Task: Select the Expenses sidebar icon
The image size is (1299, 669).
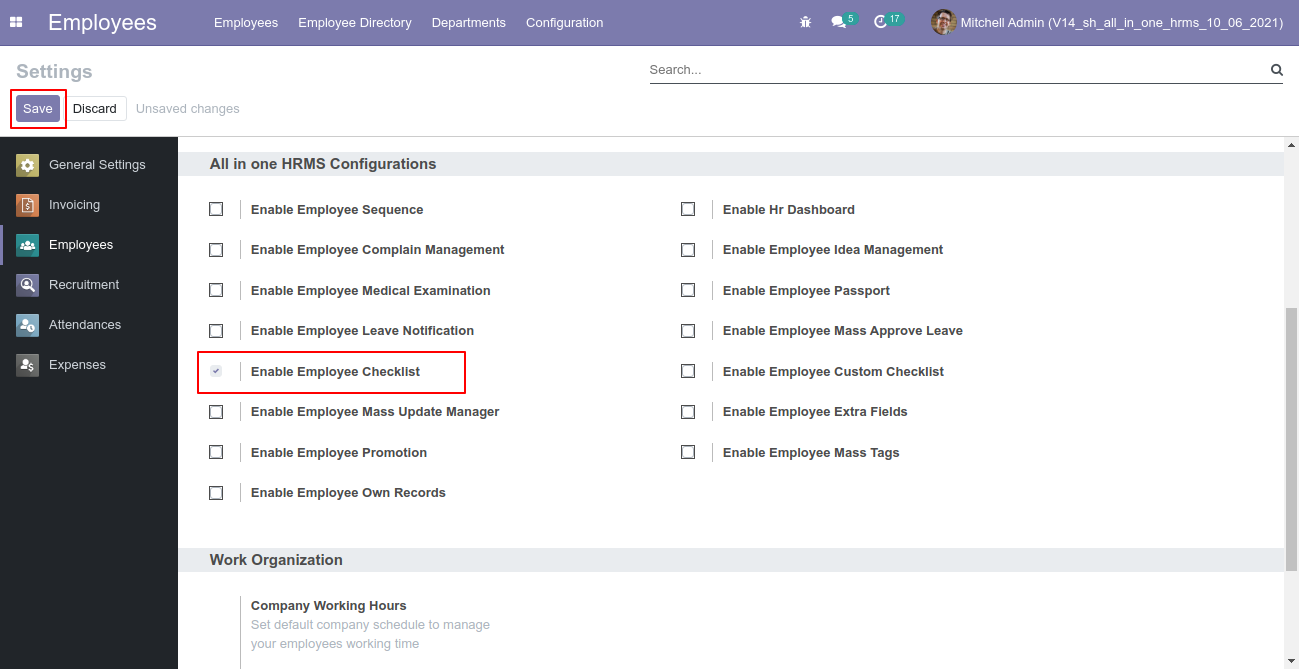Action: click(27, 365)
